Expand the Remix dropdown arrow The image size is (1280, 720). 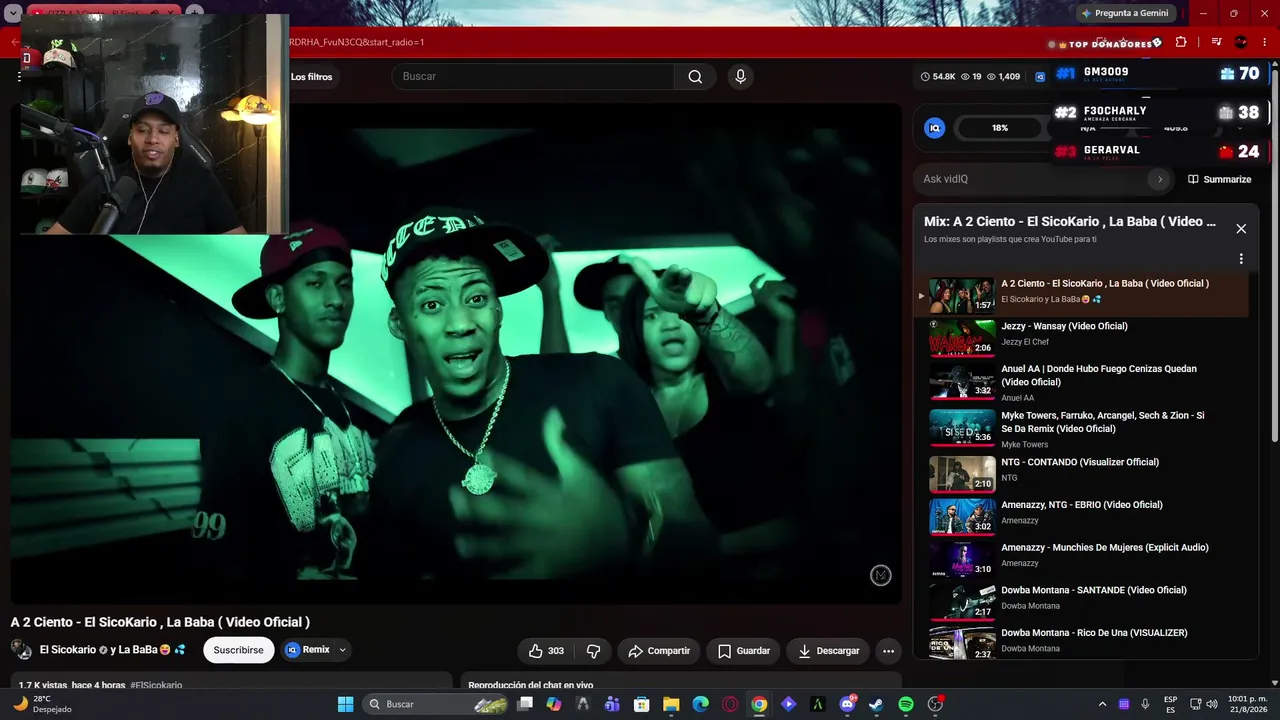click(342, 650)
